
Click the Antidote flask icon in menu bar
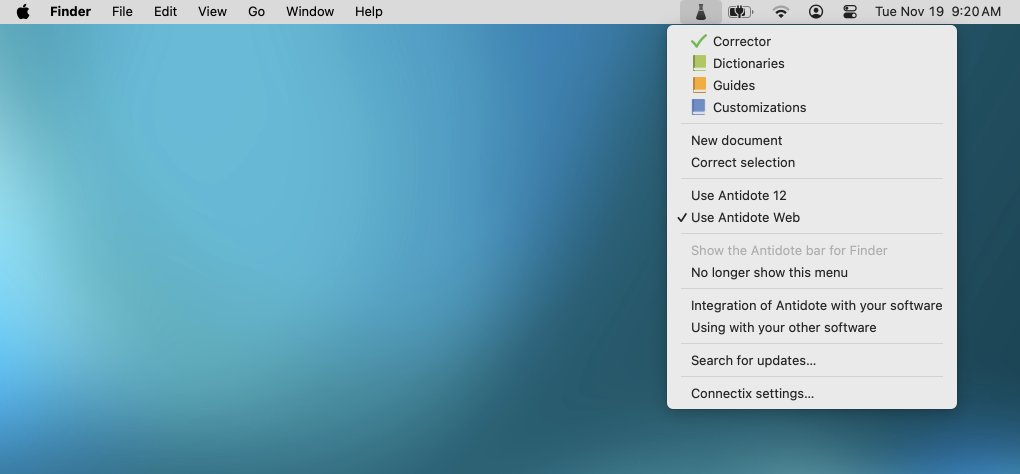[x=701, y=12]
